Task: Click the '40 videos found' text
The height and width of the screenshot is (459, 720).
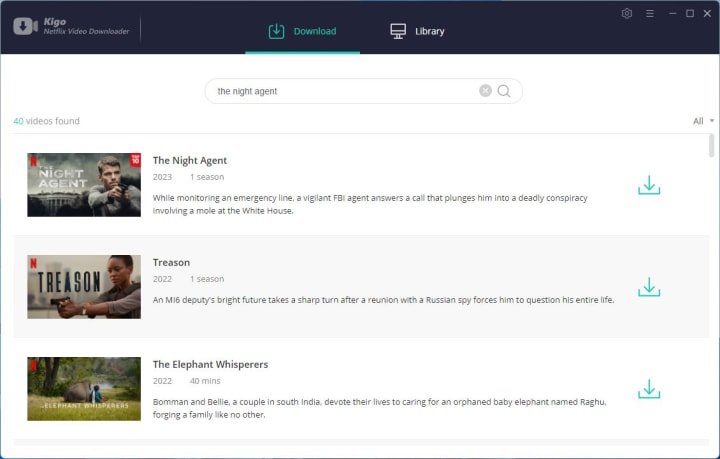Action: [46, 121]
